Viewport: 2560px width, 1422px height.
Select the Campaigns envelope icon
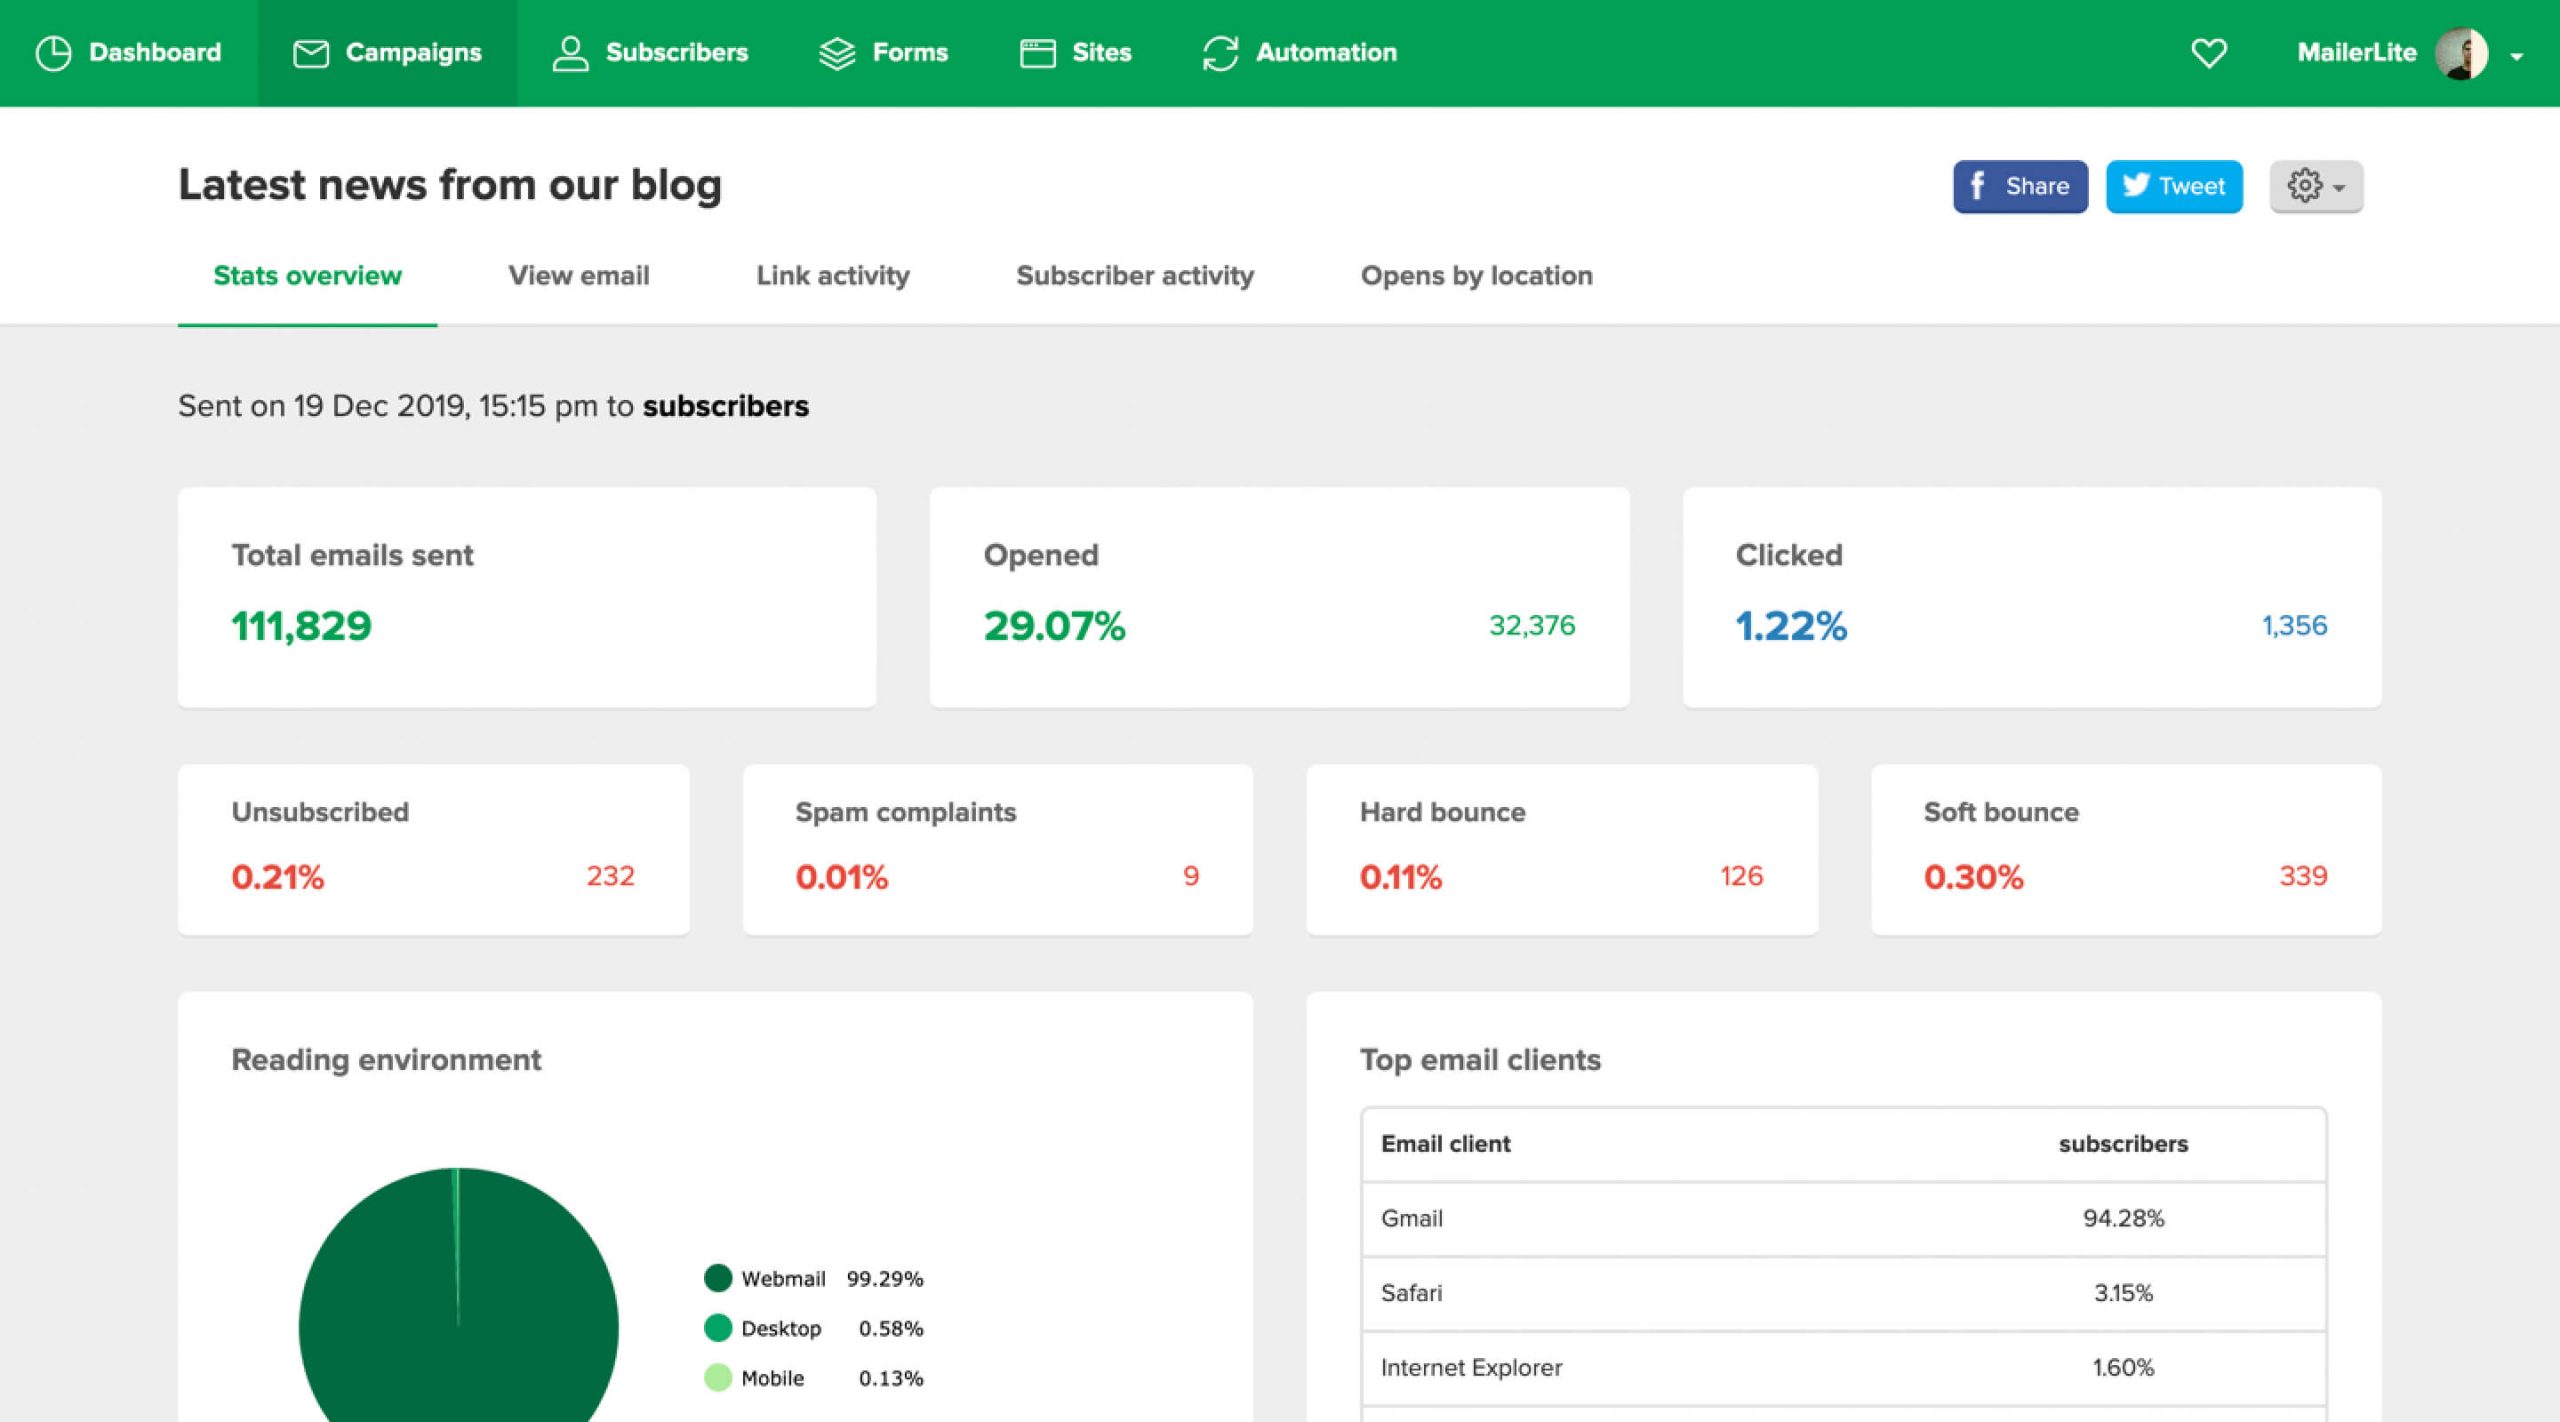pos(310,52)
